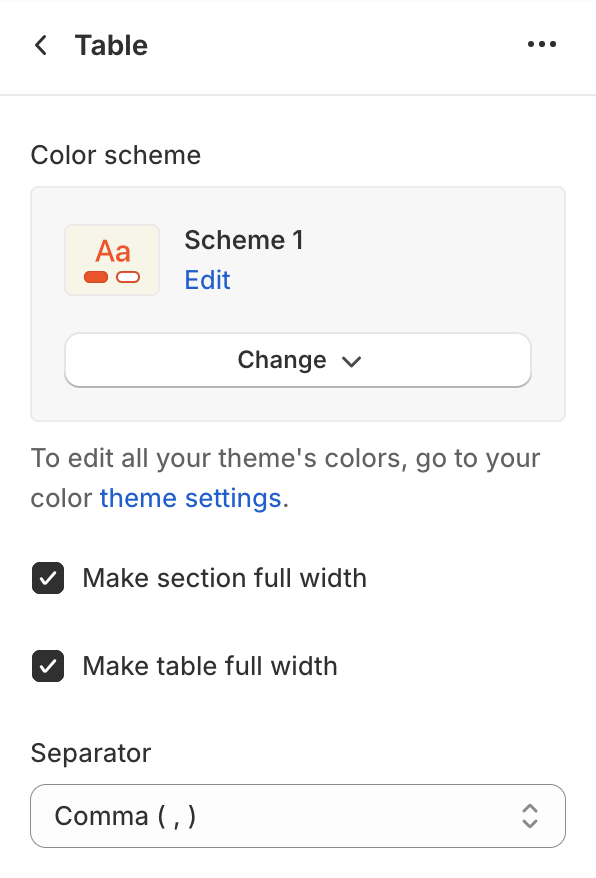
Task: Click the filled orange pill in scheme preview
Action: (96, 277)
